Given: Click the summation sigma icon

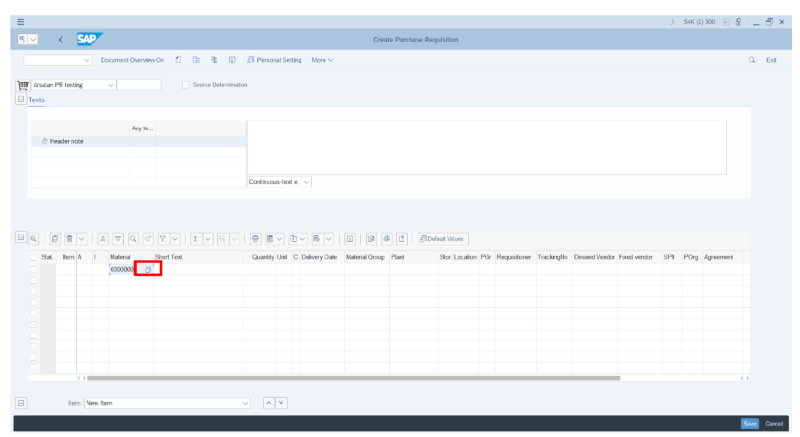Looking at the screenshot, I should point(196,239).
